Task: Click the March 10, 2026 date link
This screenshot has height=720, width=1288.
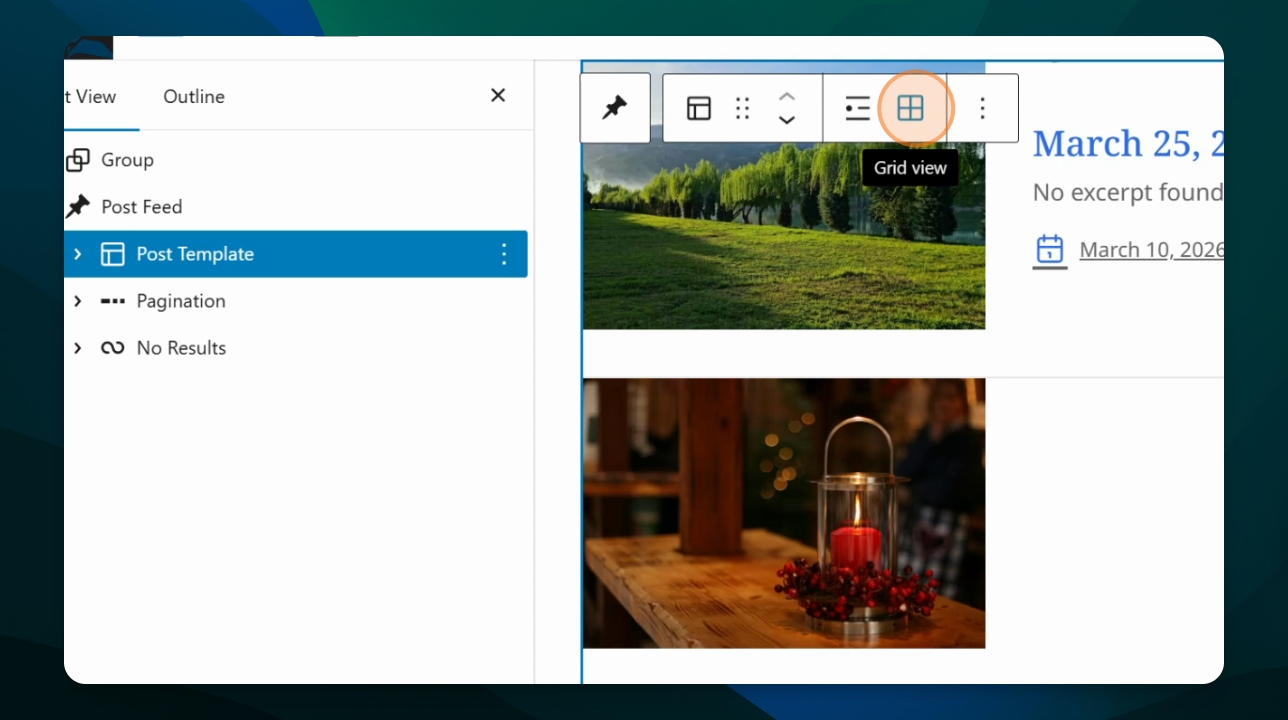Action: pyautogui.click(x=1152, y=250)
